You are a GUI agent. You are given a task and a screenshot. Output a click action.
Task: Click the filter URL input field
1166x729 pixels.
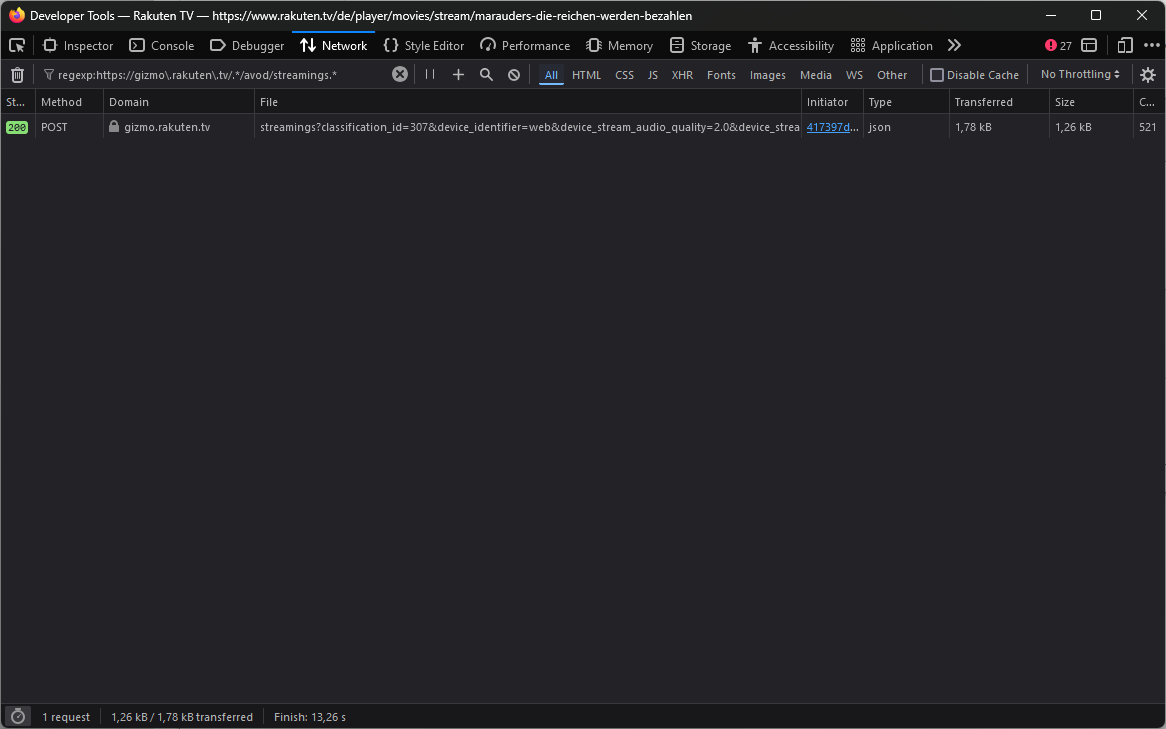coord(223,74)
